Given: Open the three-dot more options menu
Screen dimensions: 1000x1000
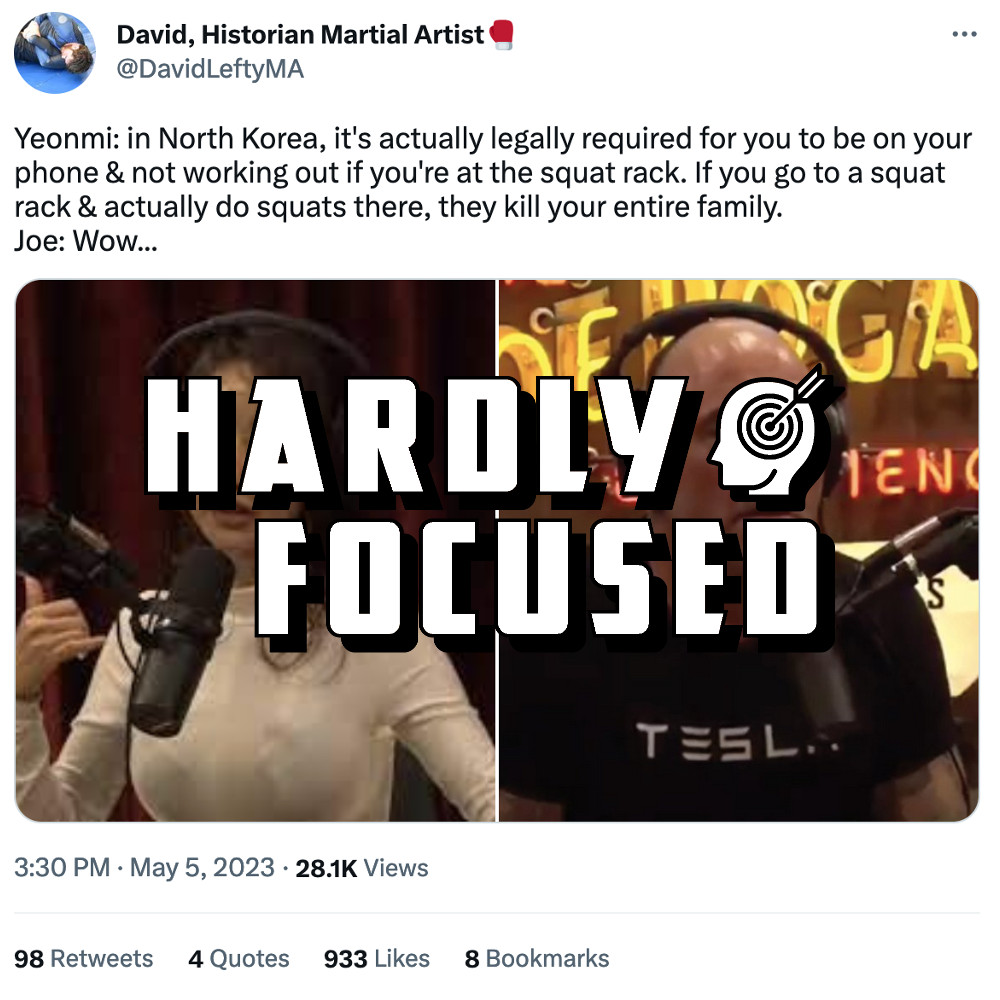Looking at the screenshot, I should click(964, 34).
